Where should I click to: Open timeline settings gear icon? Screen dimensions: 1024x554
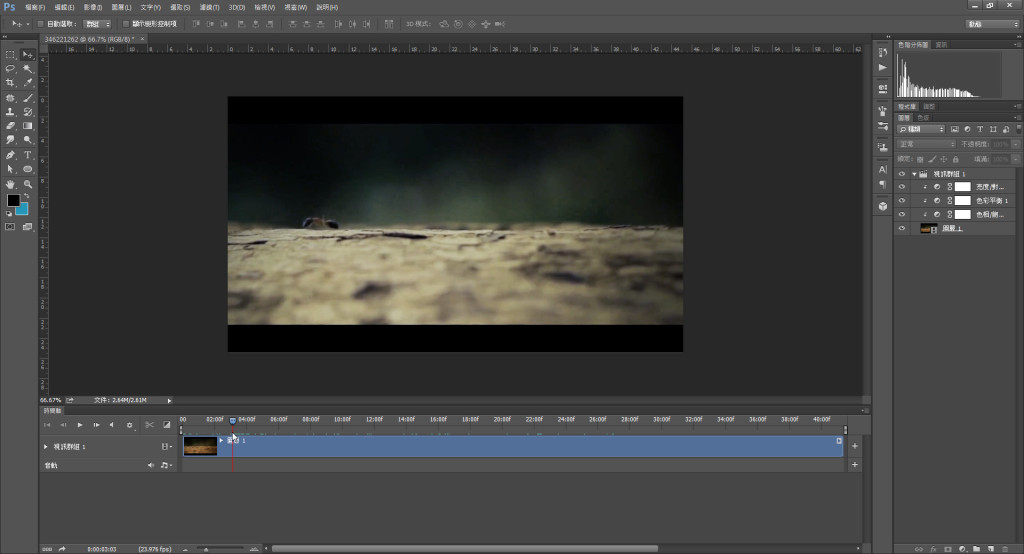click(x=129, y=425)
